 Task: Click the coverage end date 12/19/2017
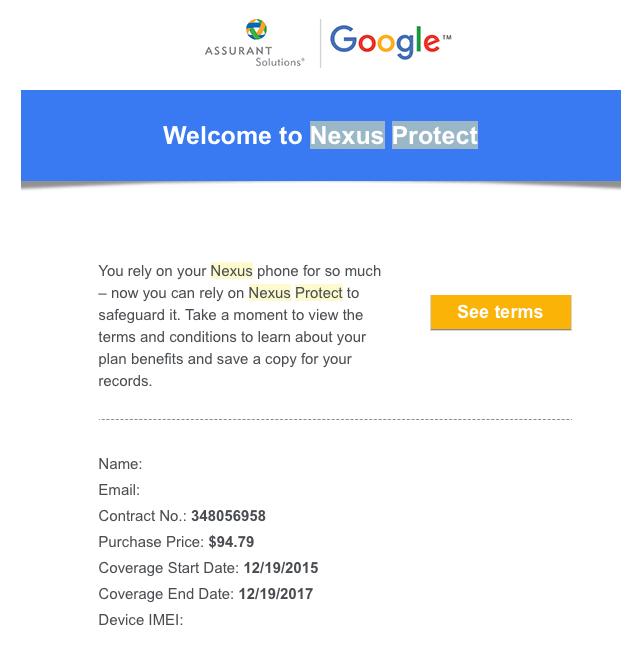[276, 594]
